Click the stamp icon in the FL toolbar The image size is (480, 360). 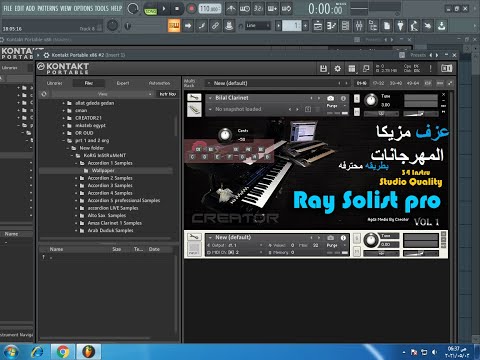point(229,26)
